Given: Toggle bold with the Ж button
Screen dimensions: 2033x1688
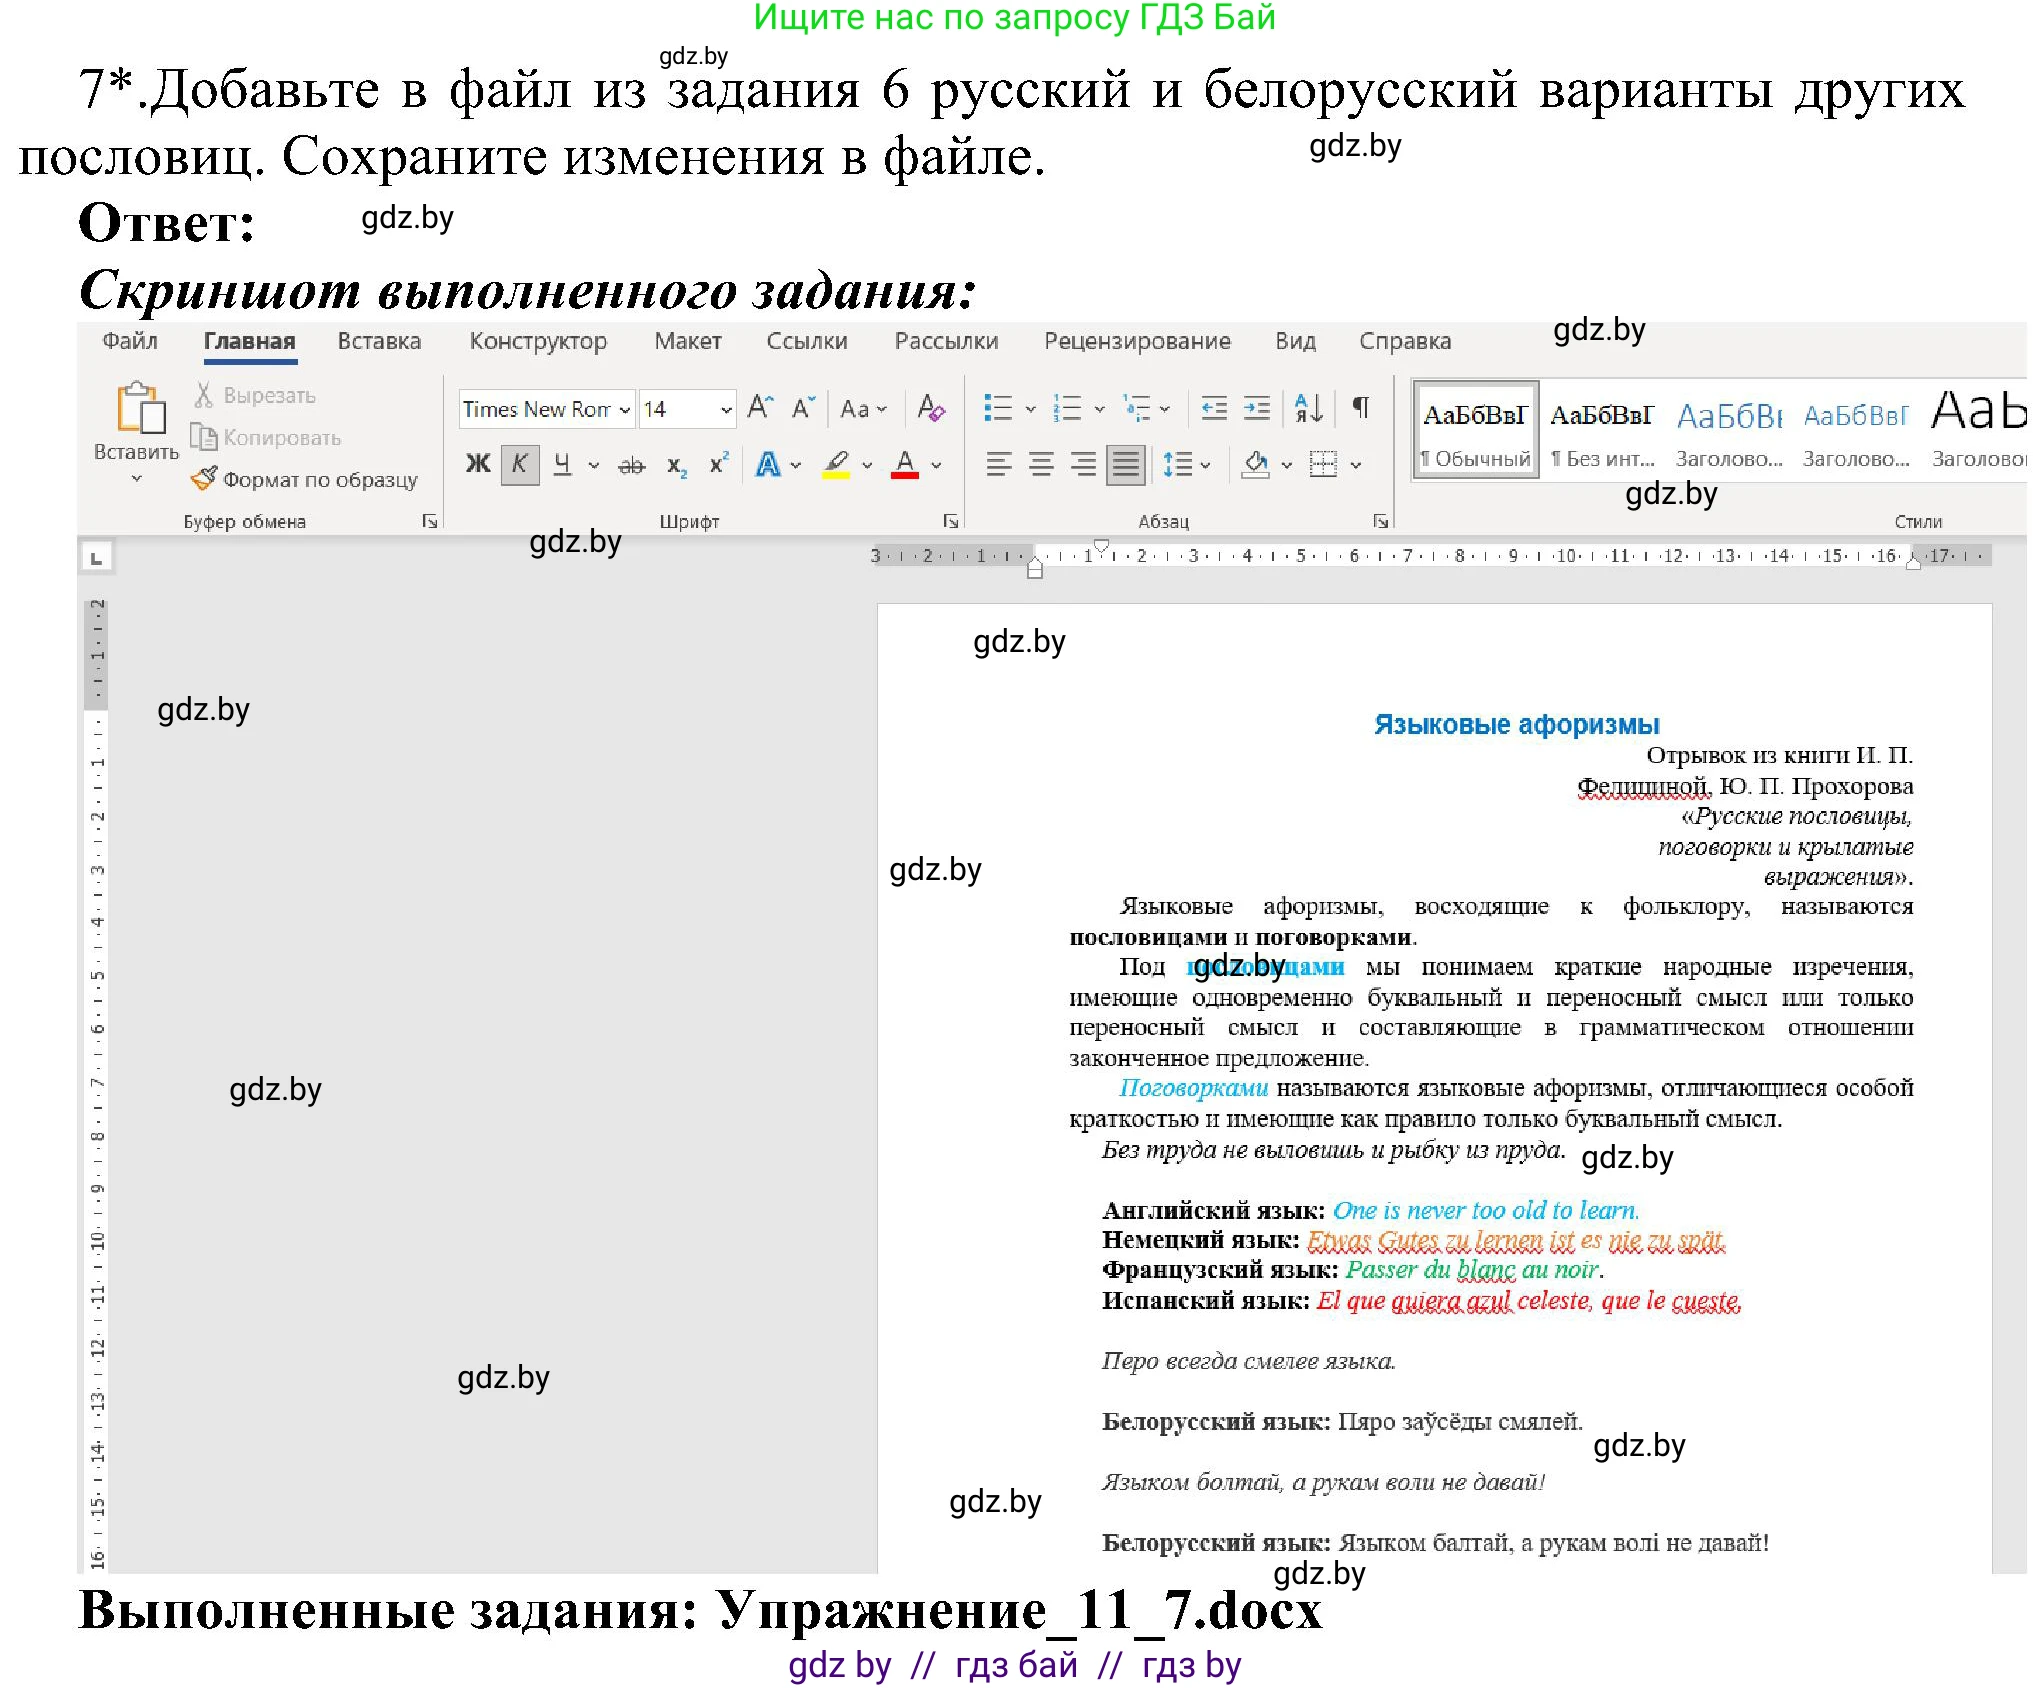Looking at the screenshot, I should click(478, 463).
